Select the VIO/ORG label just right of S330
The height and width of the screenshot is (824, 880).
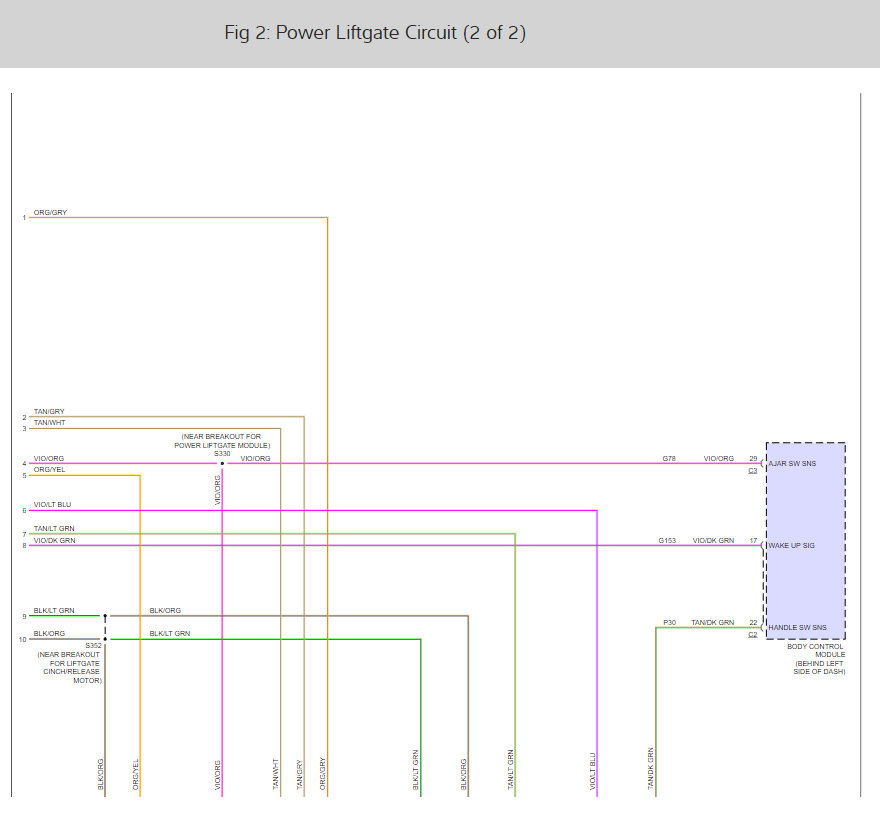coord(255,459)
